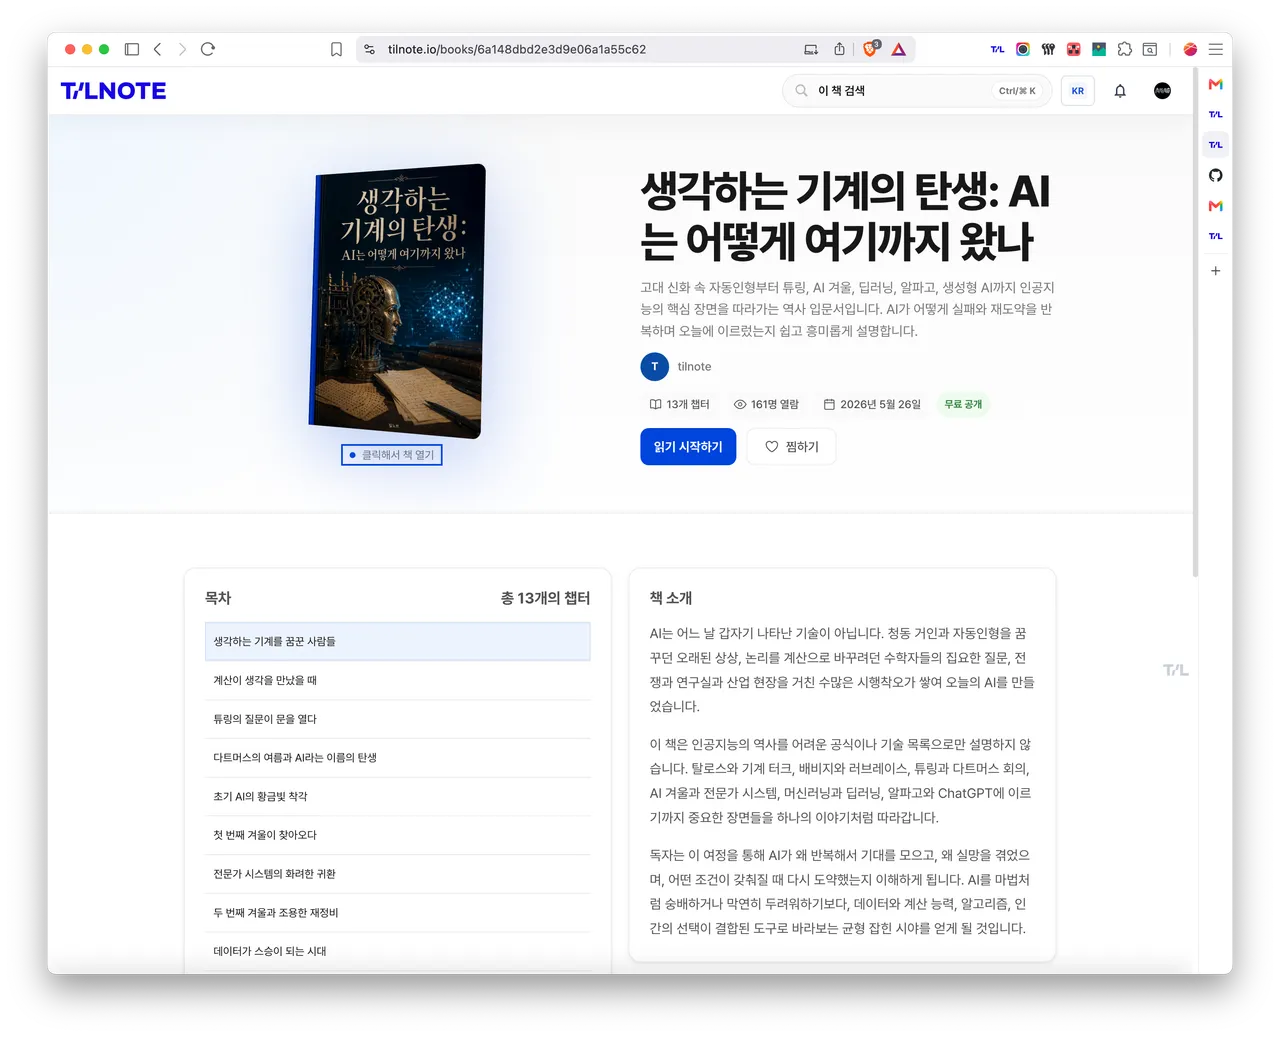Click the Tilnote extension icon in browser toolbar
This screenshot has width=1280, height=1037.
[997, 49]
